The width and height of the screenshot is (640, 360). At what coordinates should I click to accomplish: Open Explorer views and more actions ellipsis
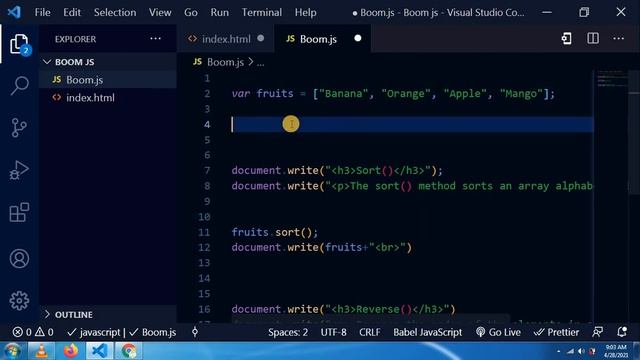pos(156,39)
